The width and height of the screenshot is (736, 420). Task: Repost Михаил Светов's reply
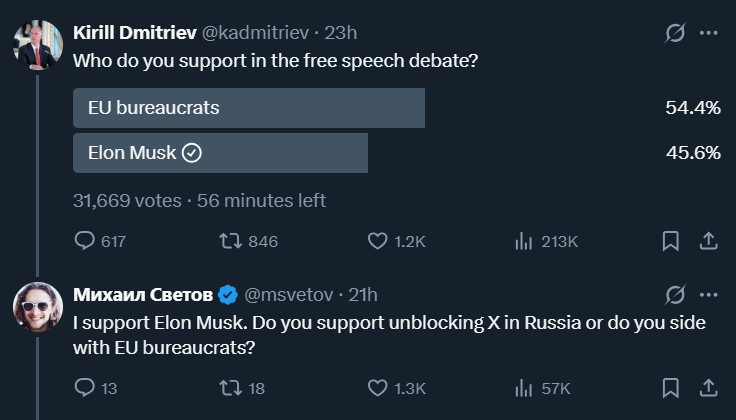pyautogui.click(x=229, y=387)
